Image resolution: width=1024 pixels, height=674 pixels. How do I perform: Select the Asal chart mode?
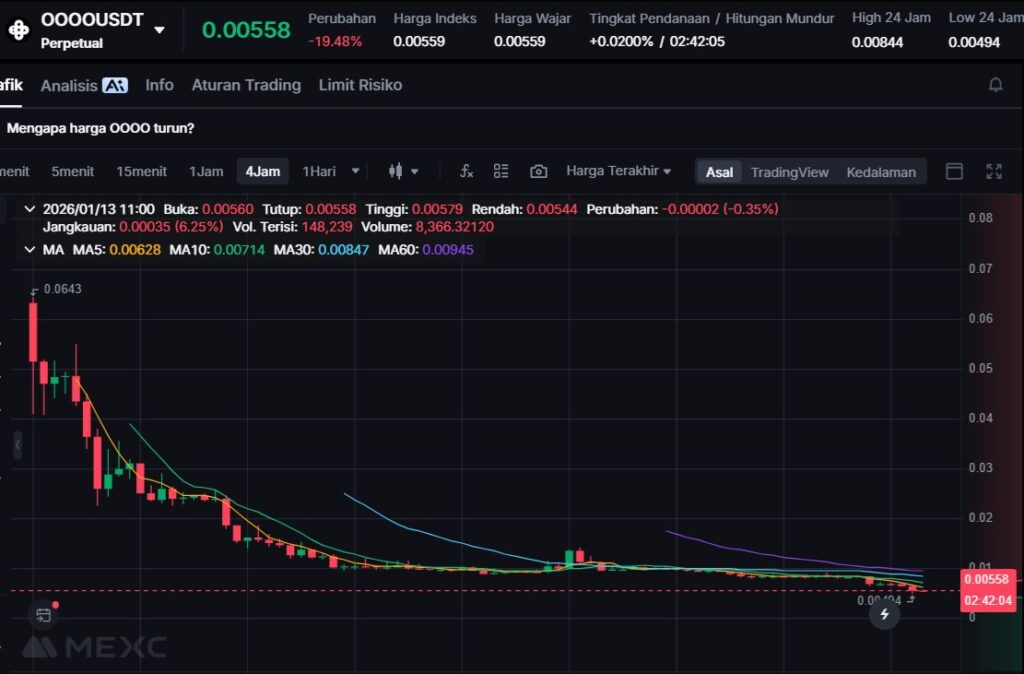(x=719, y=172)
